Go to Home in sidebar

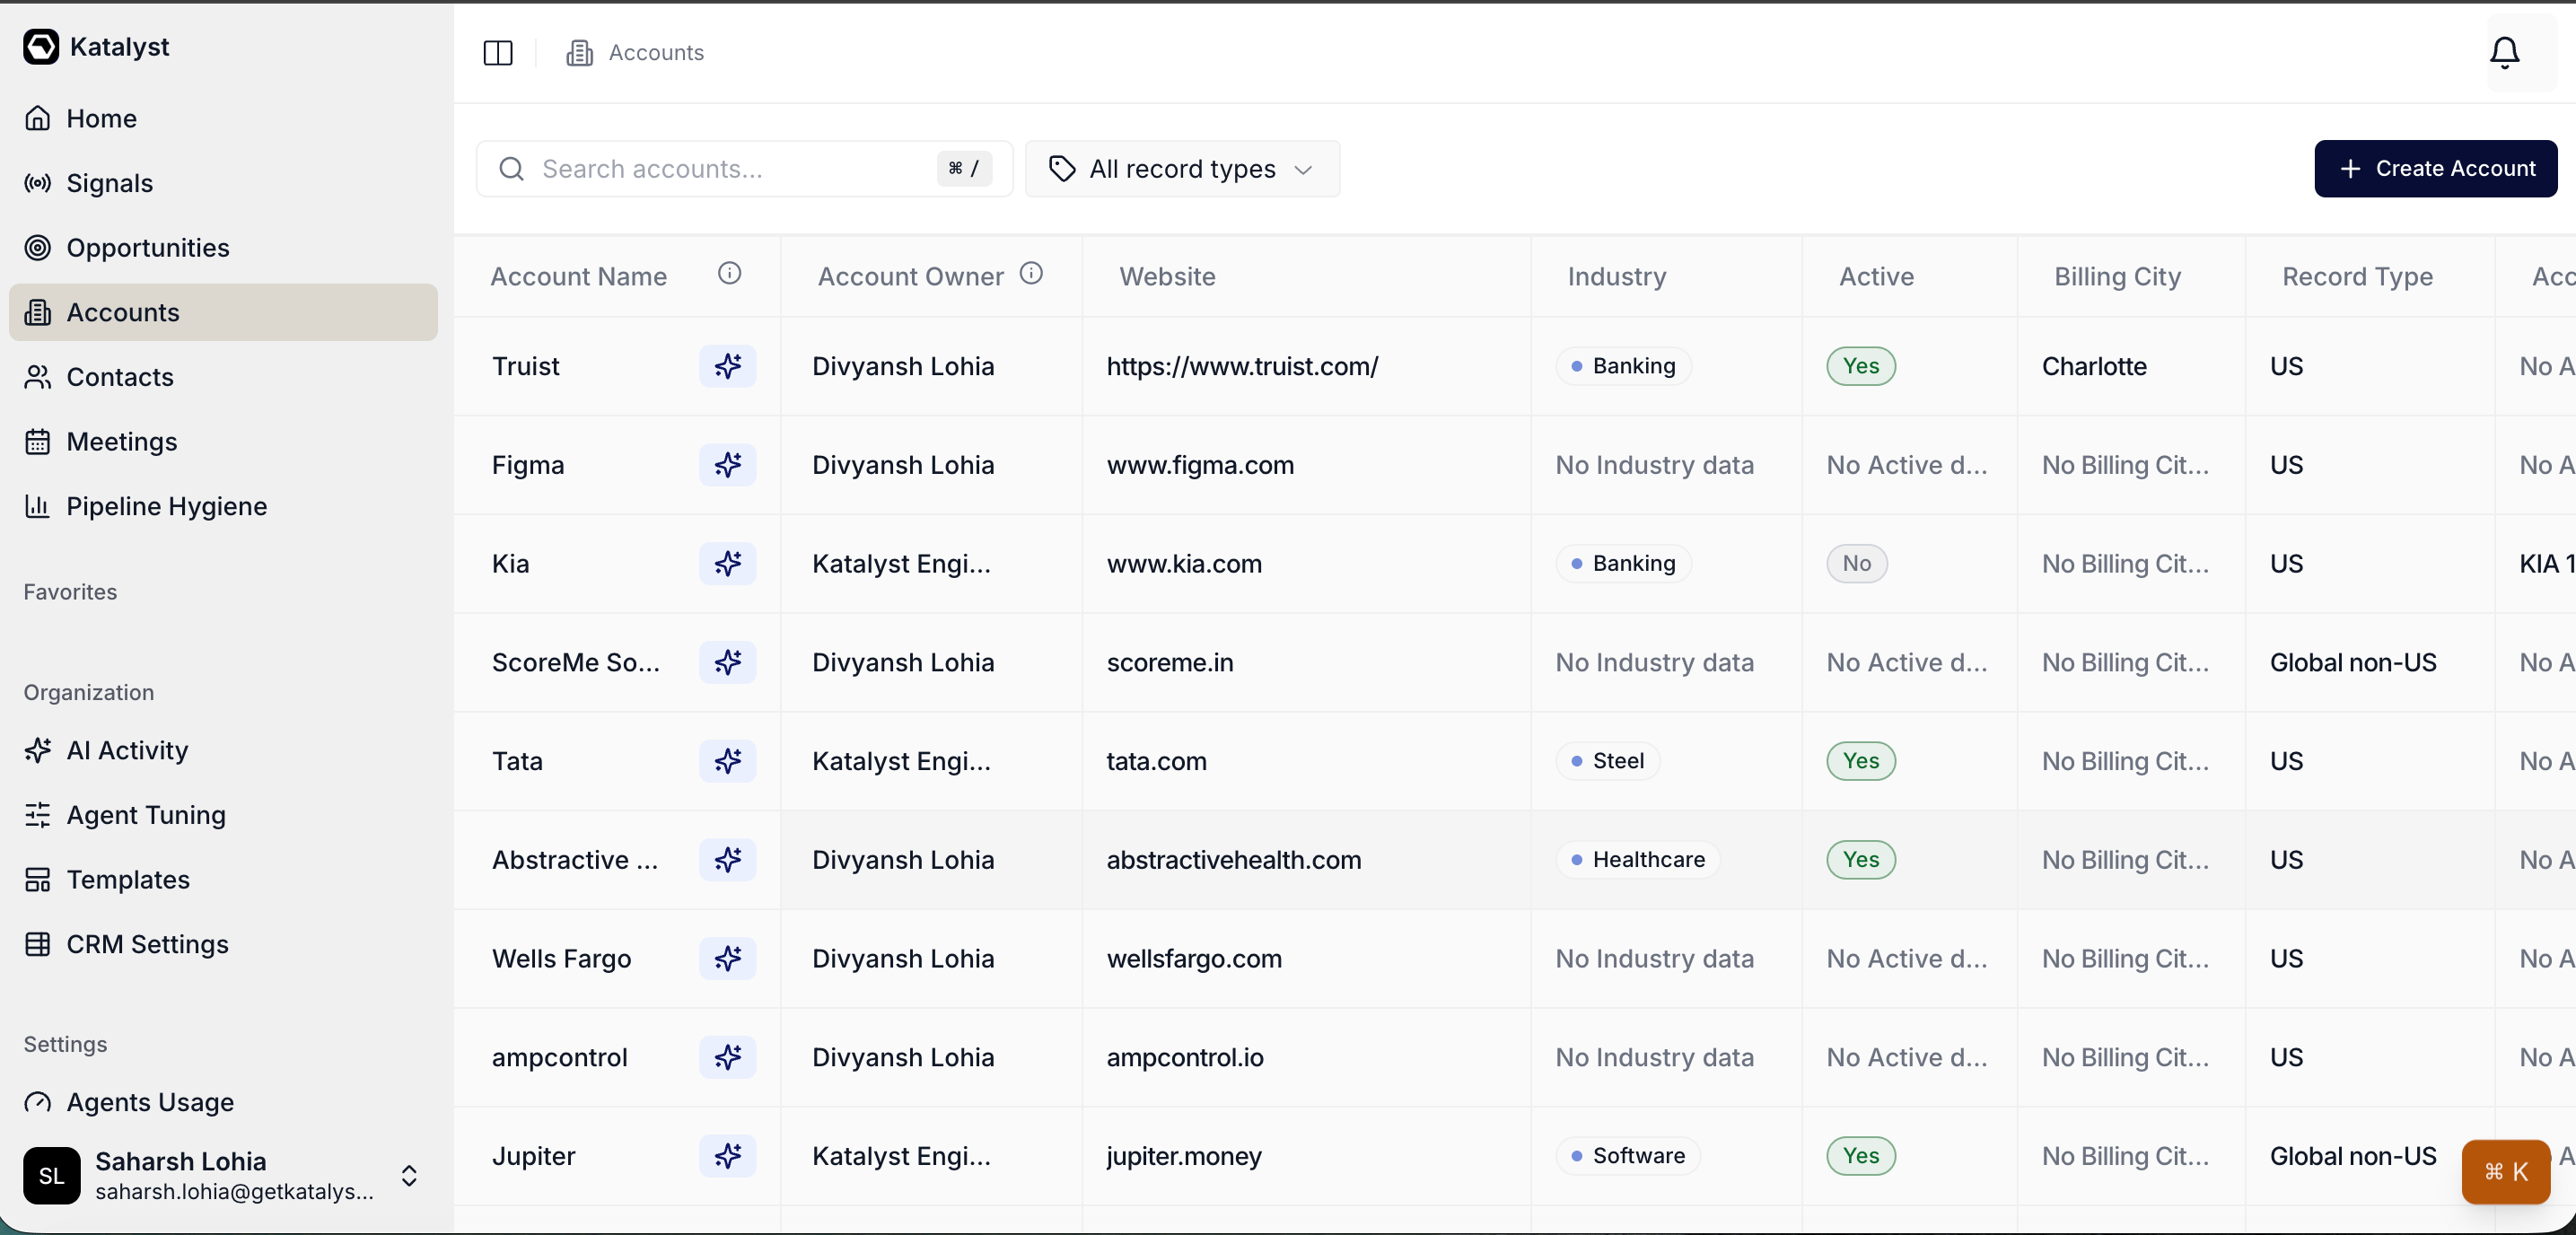pos(223,119)
